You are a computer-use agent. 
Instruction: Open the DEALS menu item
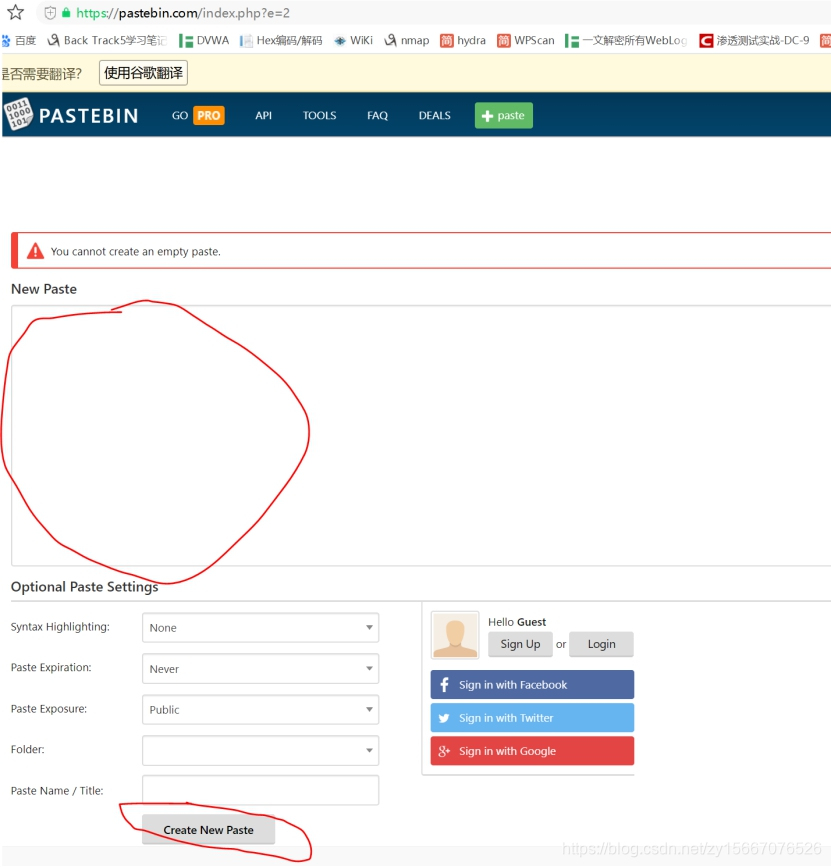[435, 116]
